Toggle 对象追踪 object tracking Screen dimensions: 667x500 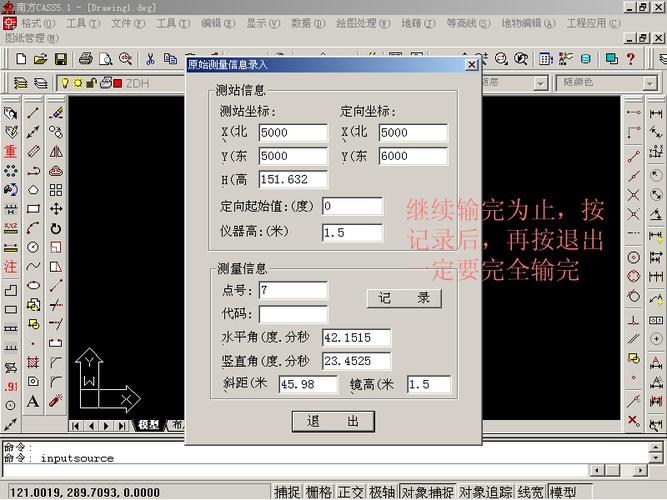click(485, 492)
